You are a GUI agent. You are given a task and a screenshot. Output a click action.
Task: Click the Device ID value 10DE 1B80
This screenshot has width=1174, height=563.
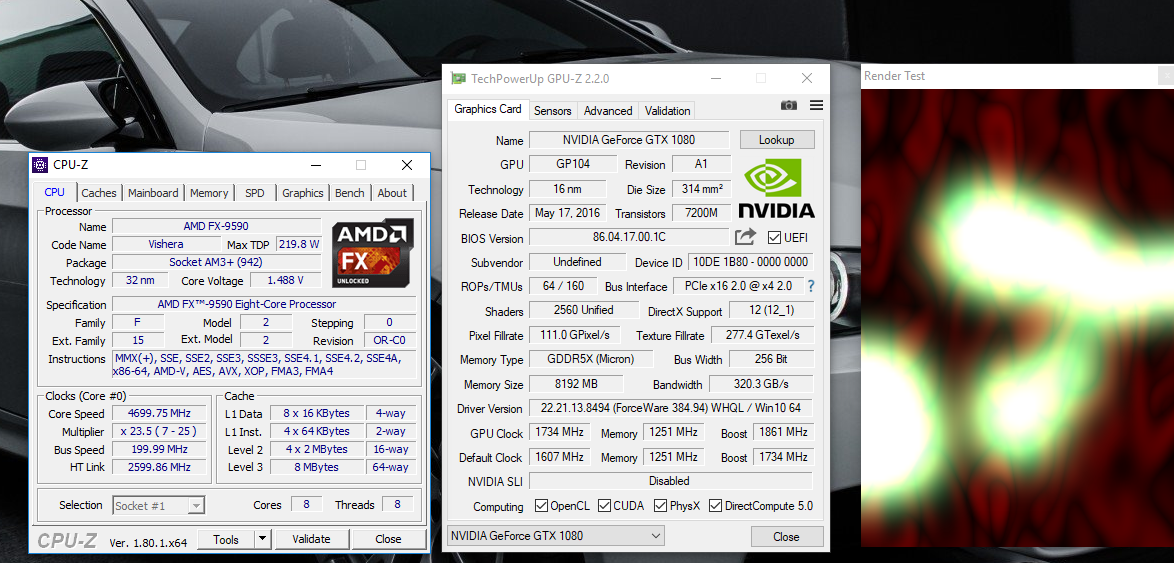[x=751, y=262]
